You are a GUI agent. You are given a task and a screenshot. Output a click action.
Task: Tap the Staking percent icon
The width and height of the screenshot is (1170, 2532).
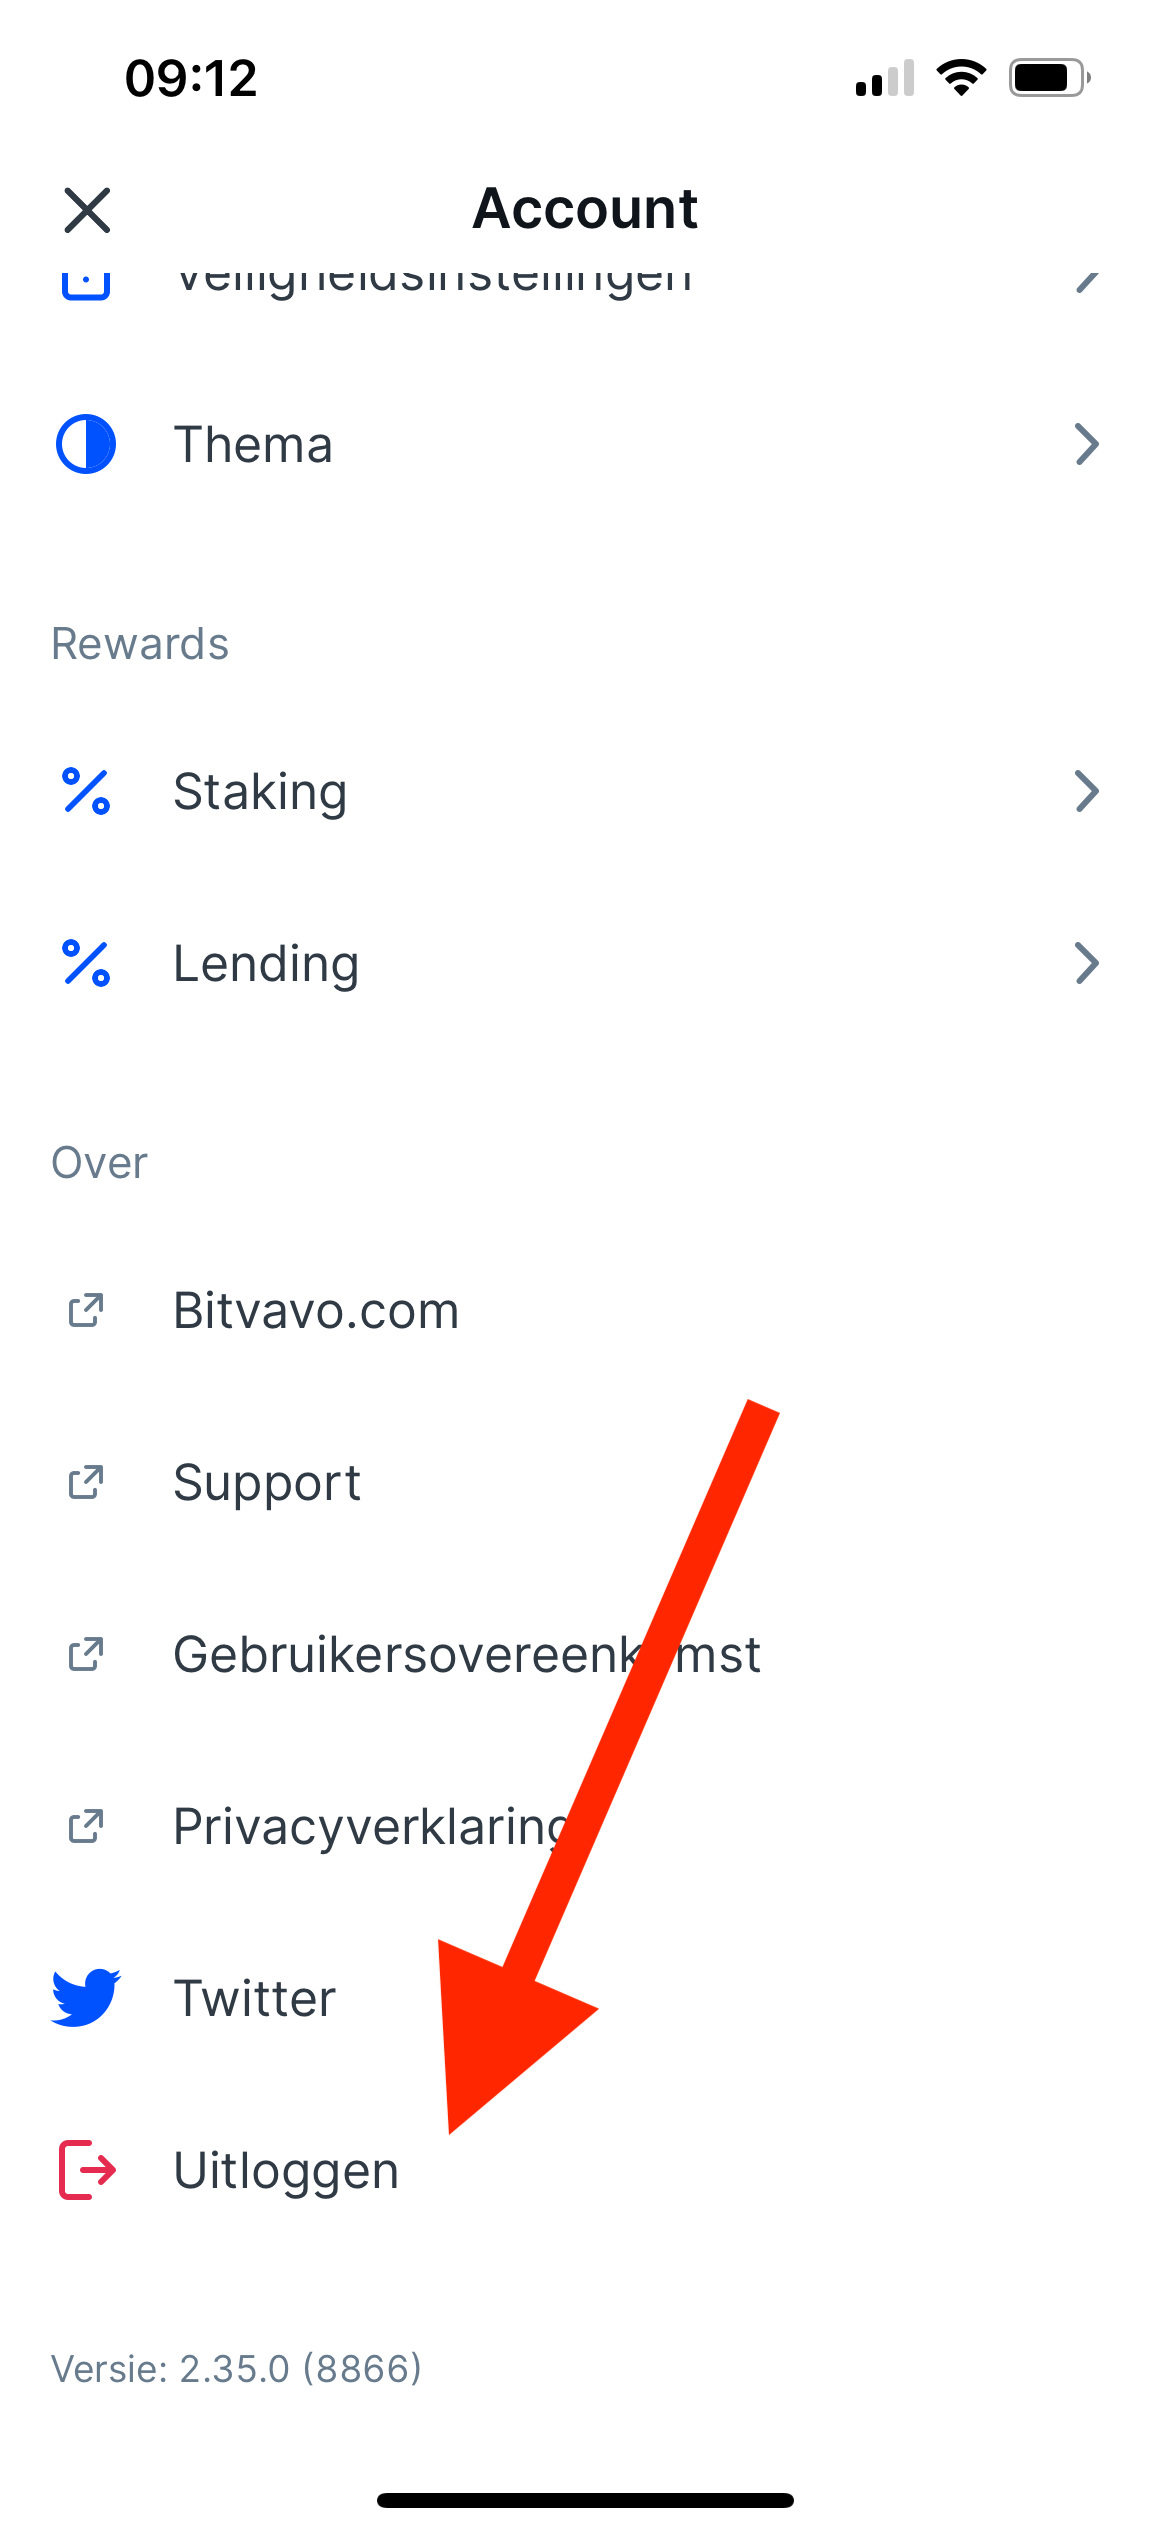point(86,791)
